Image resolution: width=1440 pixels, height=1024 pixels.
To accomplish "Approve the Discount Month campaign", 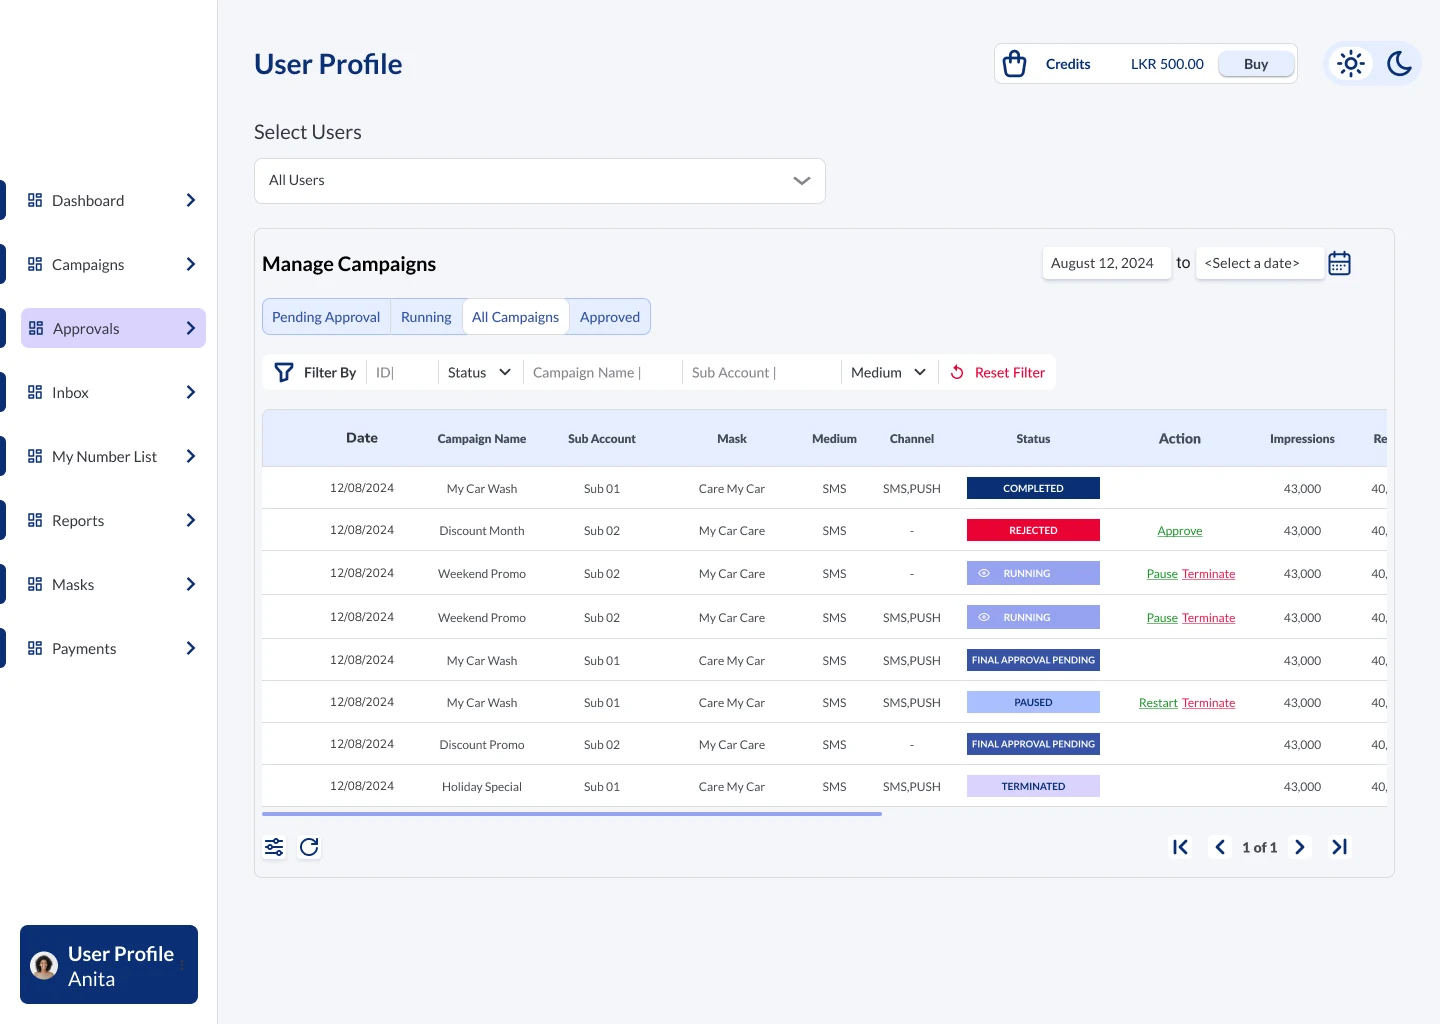I will (1180, 531).
